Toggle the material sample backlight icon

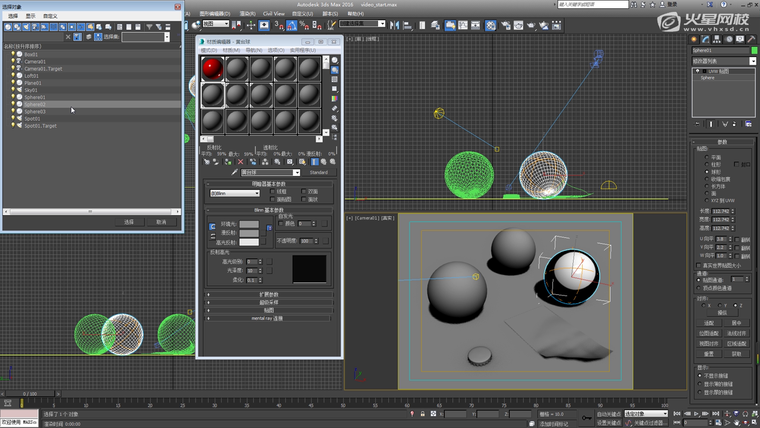(335, 71)
